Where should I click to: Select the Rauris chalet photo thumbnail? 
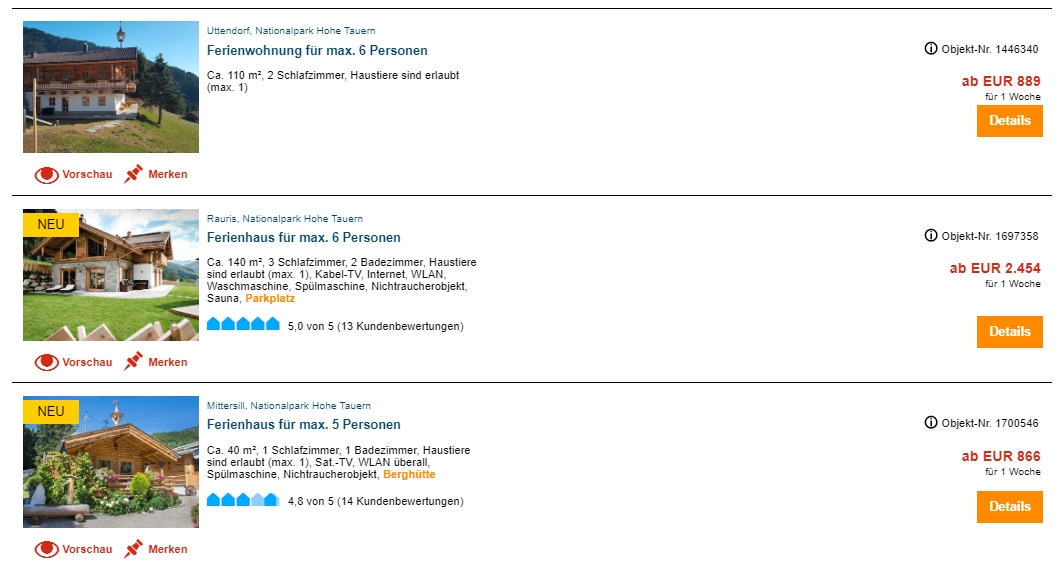(111, 275)
